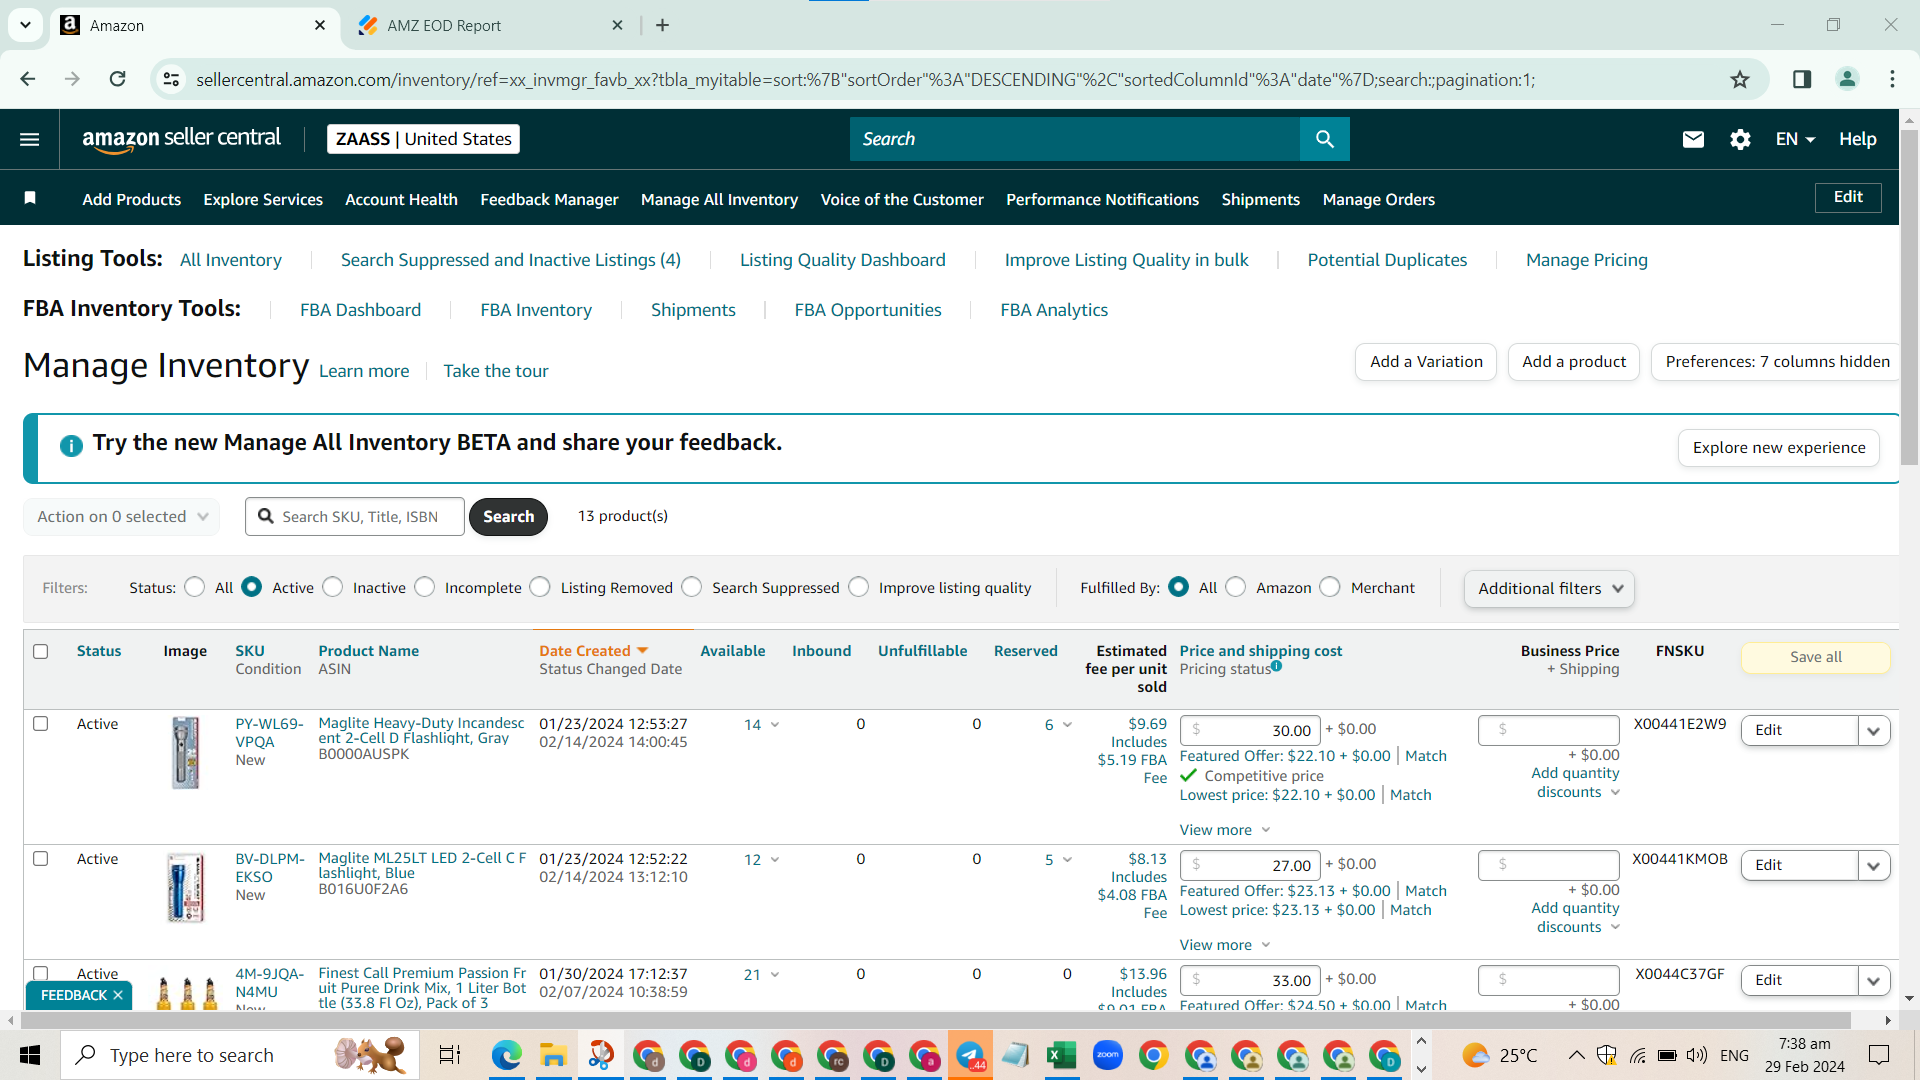The width and height of the screenshot is (1920, 1080).
Task: Open the Action on 0 selected dropdown
Action: [122, 516]
